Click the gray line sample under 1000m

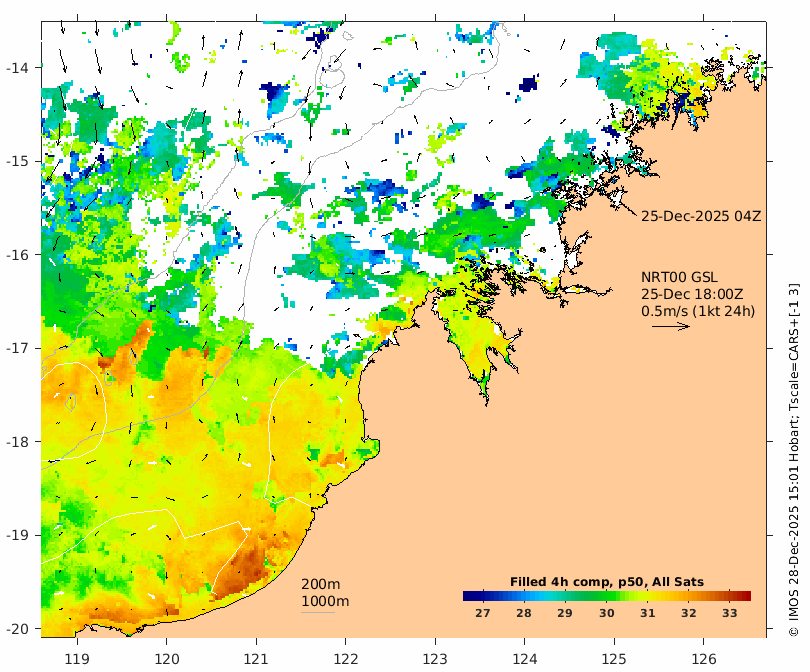(x=318, y=613)
